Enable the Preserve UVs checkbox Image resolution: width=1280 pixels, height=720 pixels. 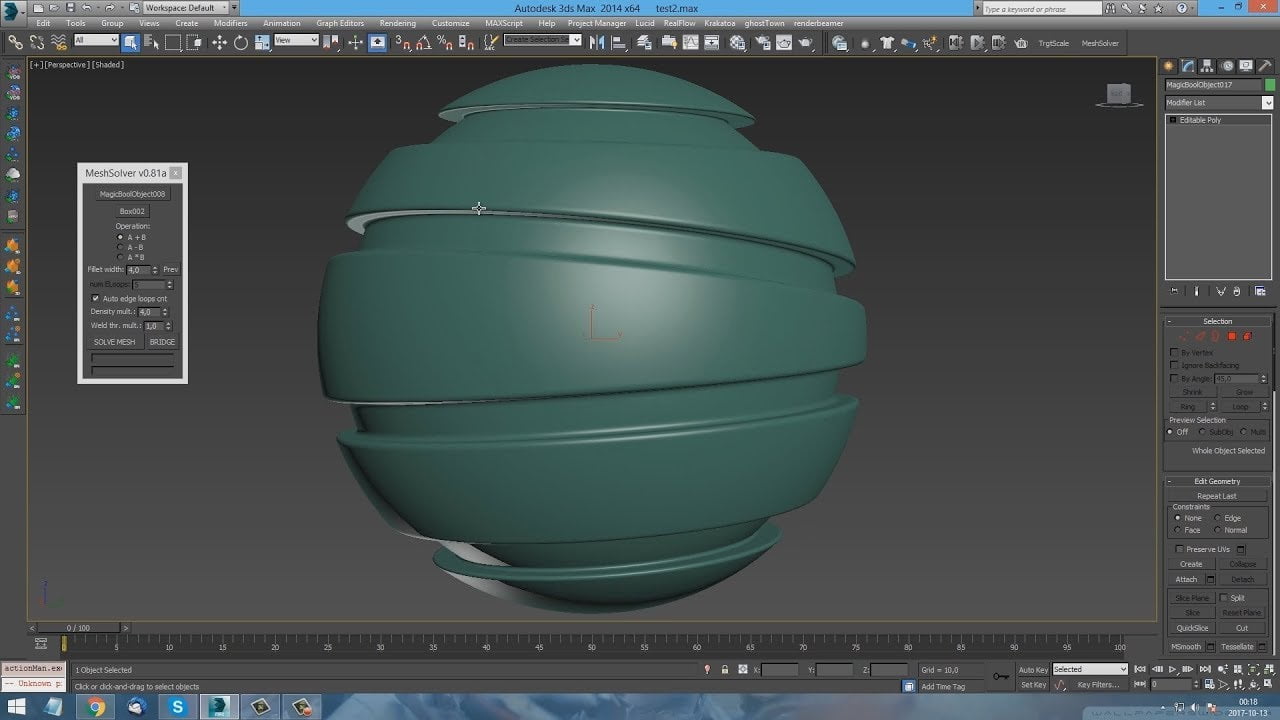[x=1179, y=549]
